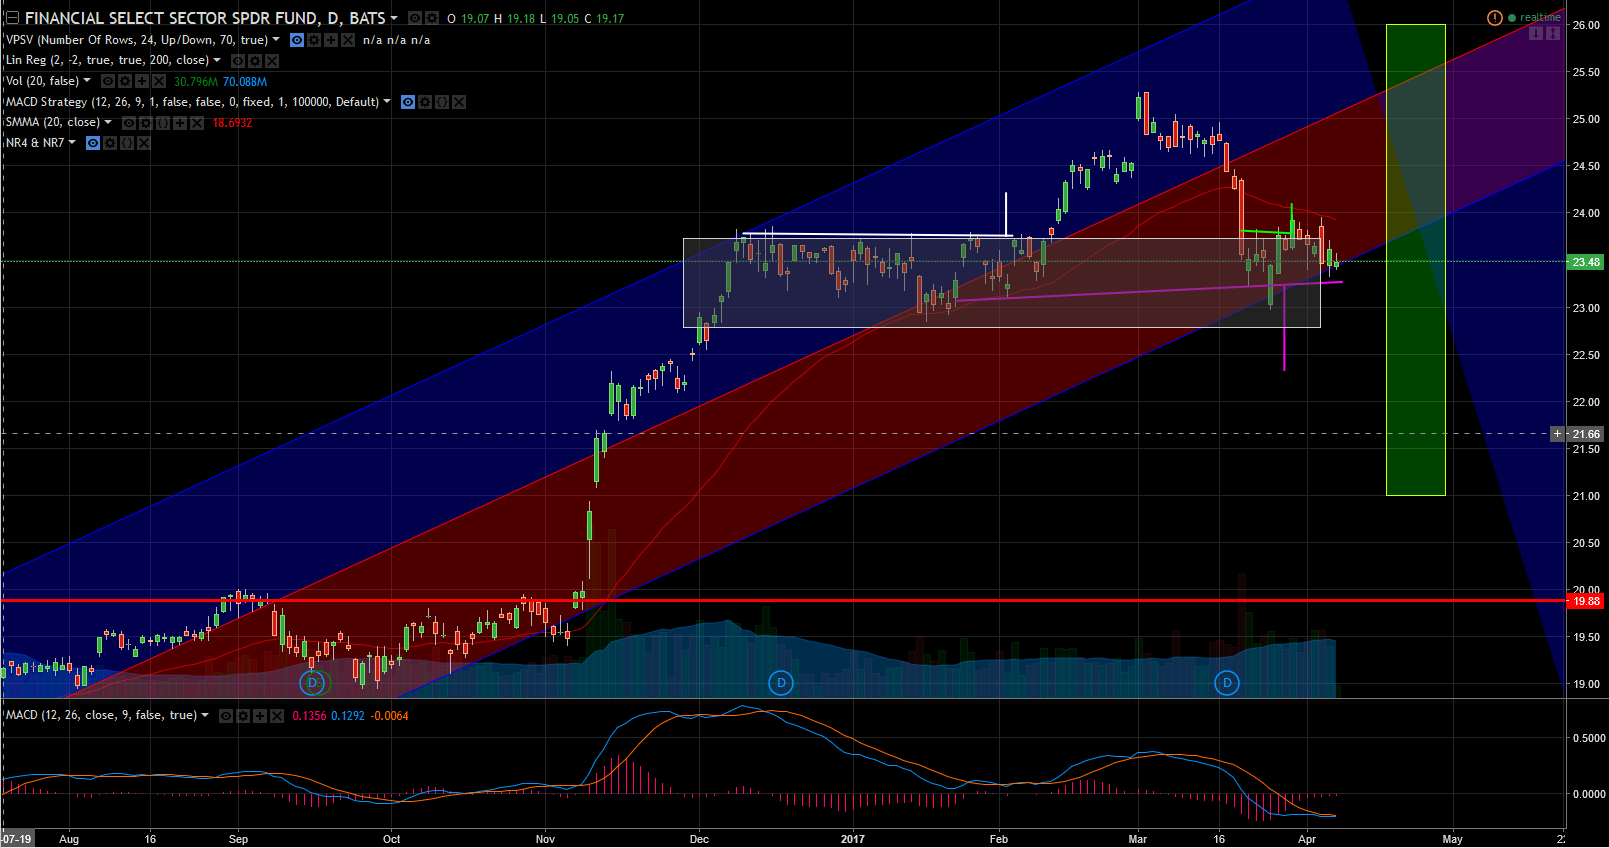
Task: Click the dividend marker near December
Action: pos(780,683)
